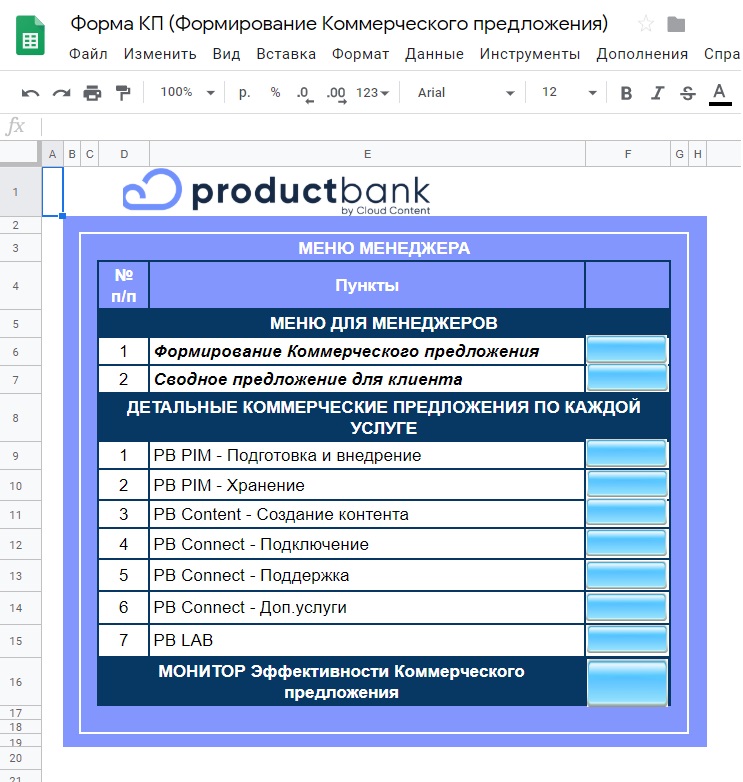Click the Redo arrow icon
The image size is (743, 782).
pos(61,93)
